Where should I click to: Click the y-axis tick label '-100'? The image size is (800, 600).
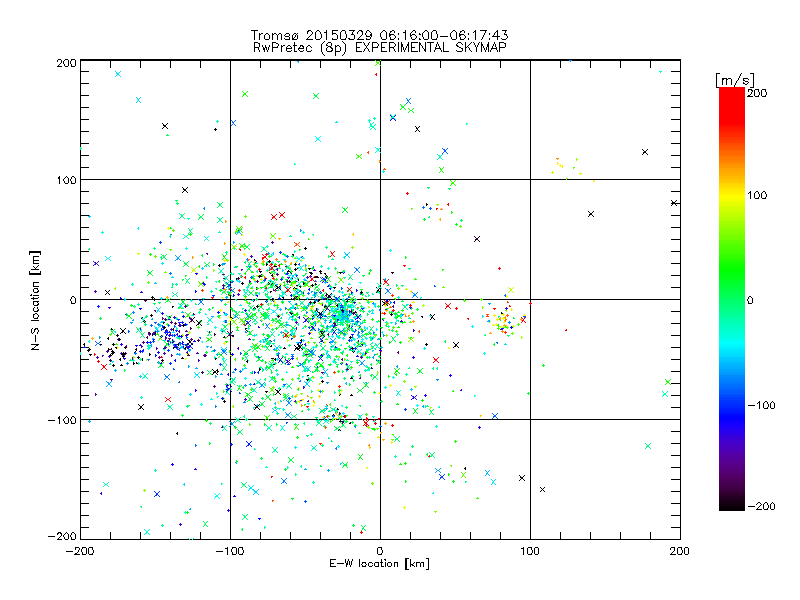tap(62, 420)
